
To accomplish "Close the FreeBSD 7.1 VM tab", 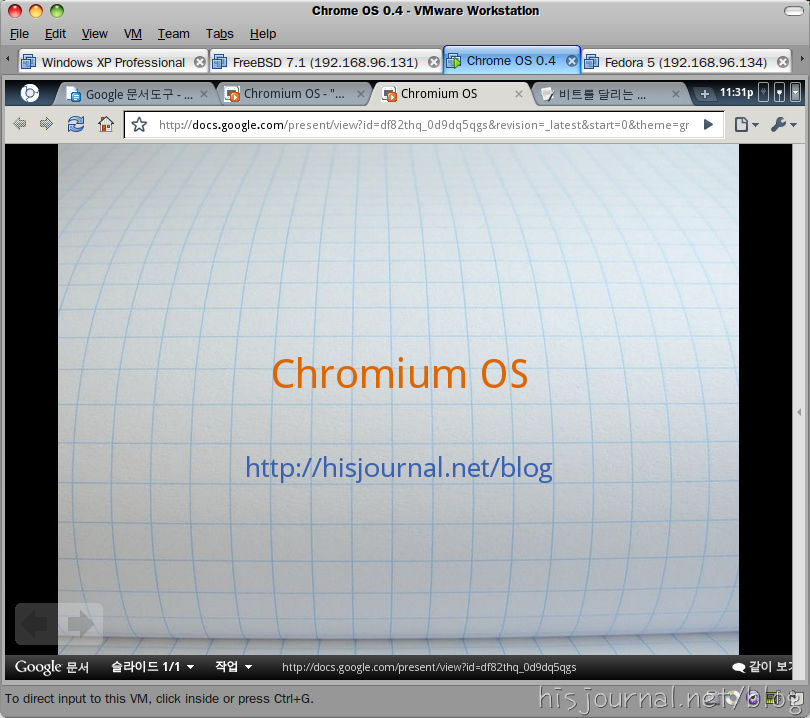I will (434, 62).
